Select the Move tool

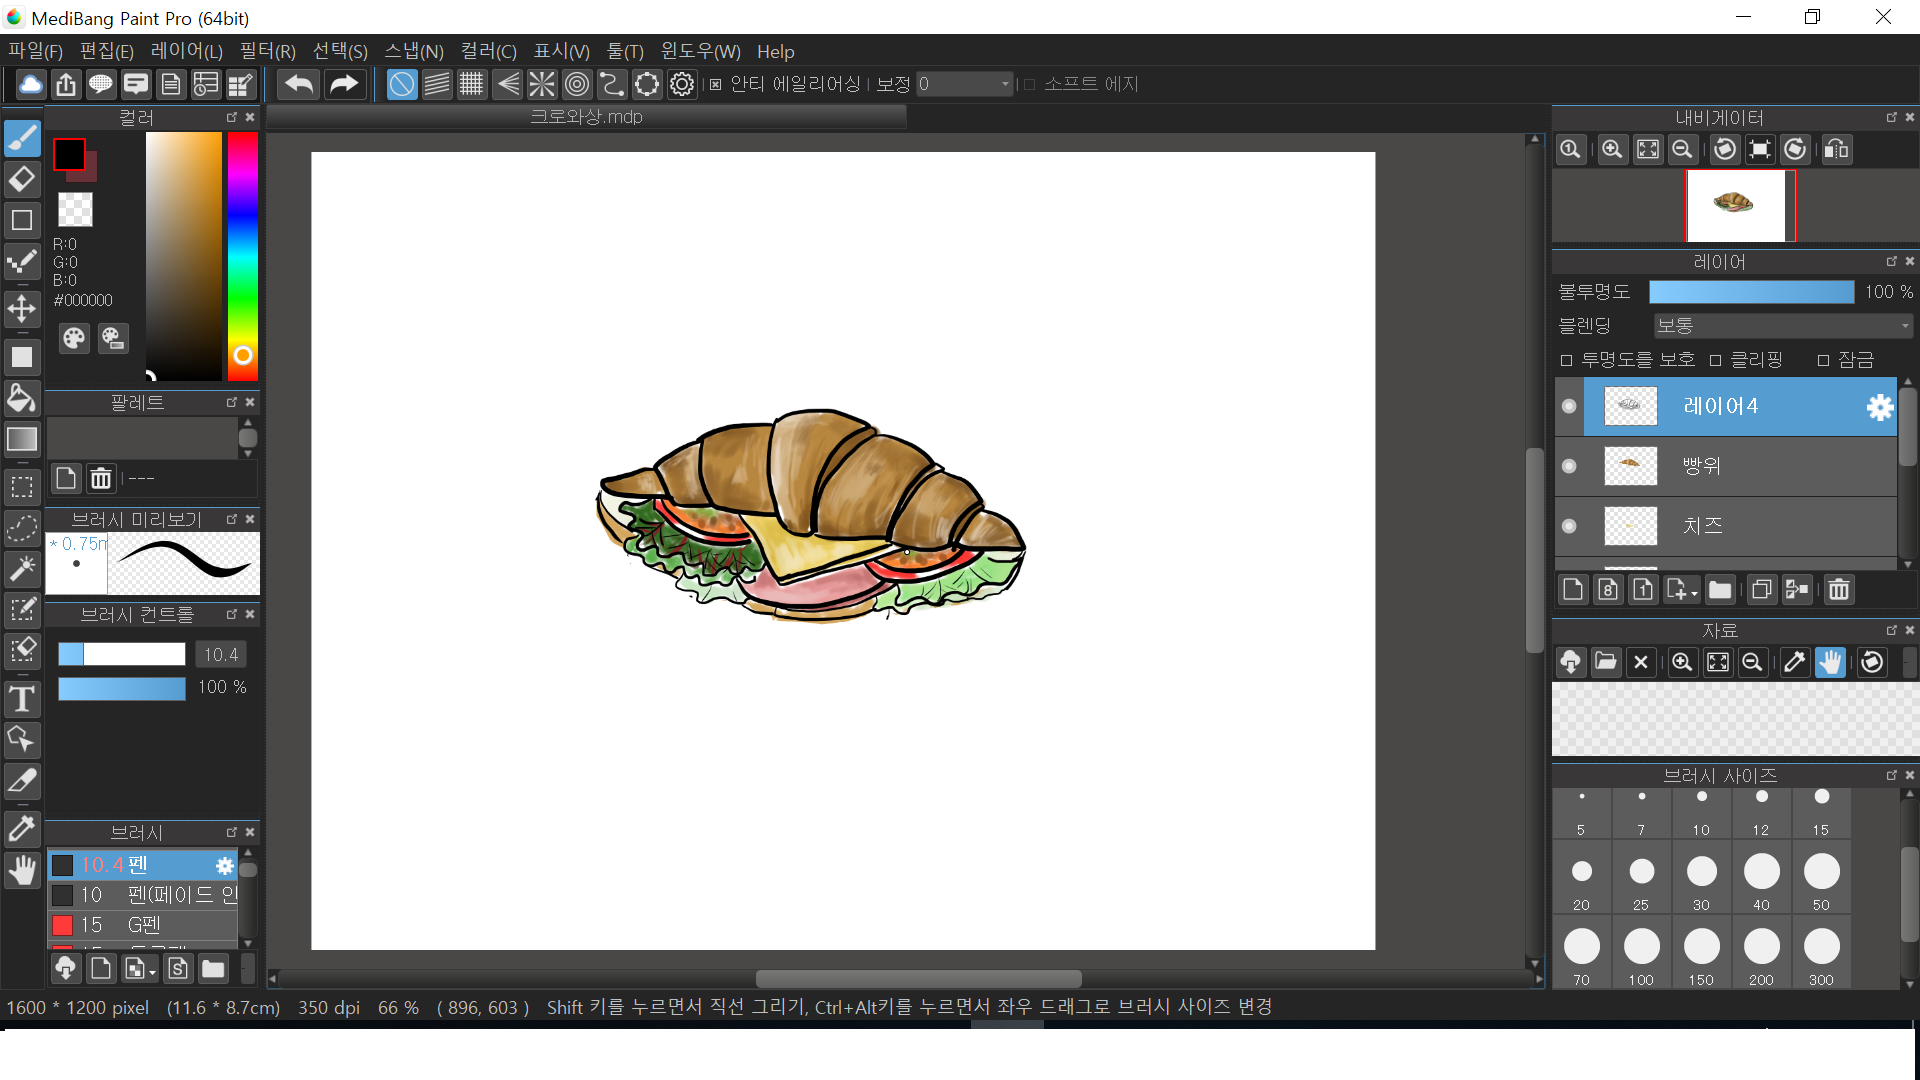click(x=22, y=308)
